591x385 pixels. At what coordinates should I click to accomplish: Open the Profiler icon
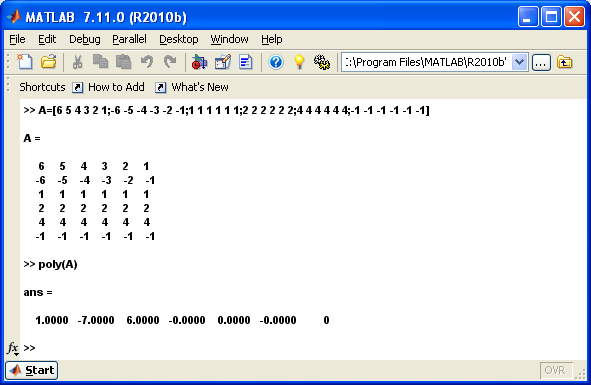coord(245,62)
